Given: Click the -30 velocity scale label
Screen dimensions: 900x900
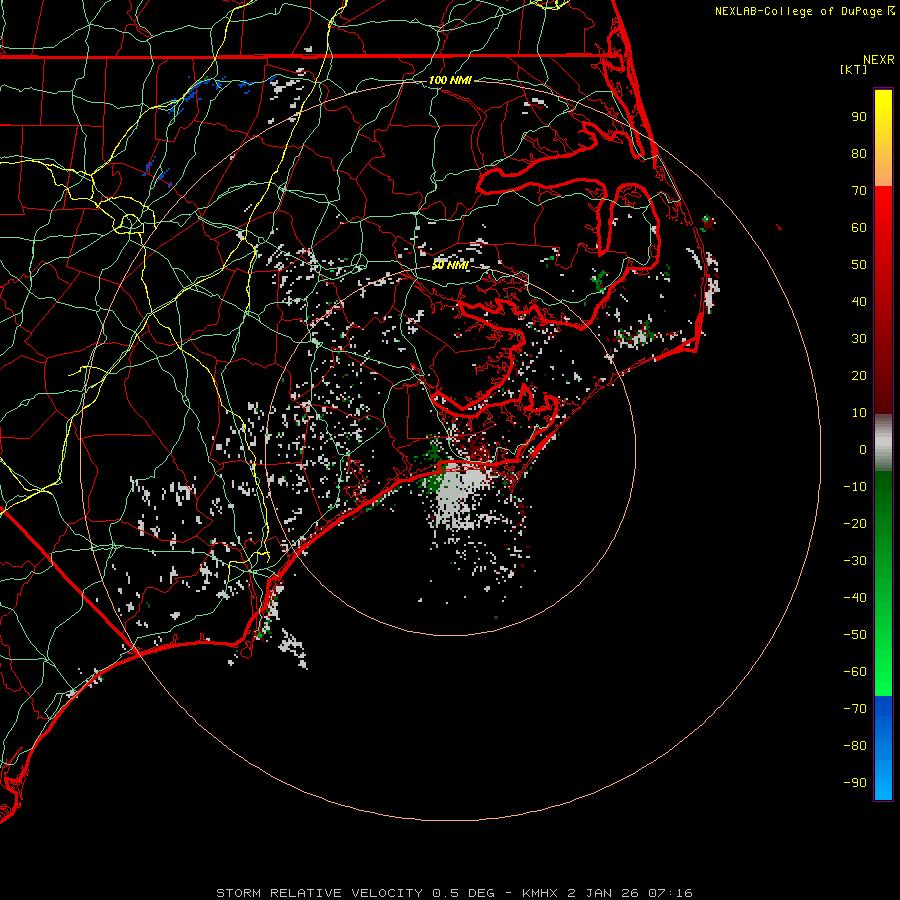Looking at the screenshot, I should coord(855,561).
